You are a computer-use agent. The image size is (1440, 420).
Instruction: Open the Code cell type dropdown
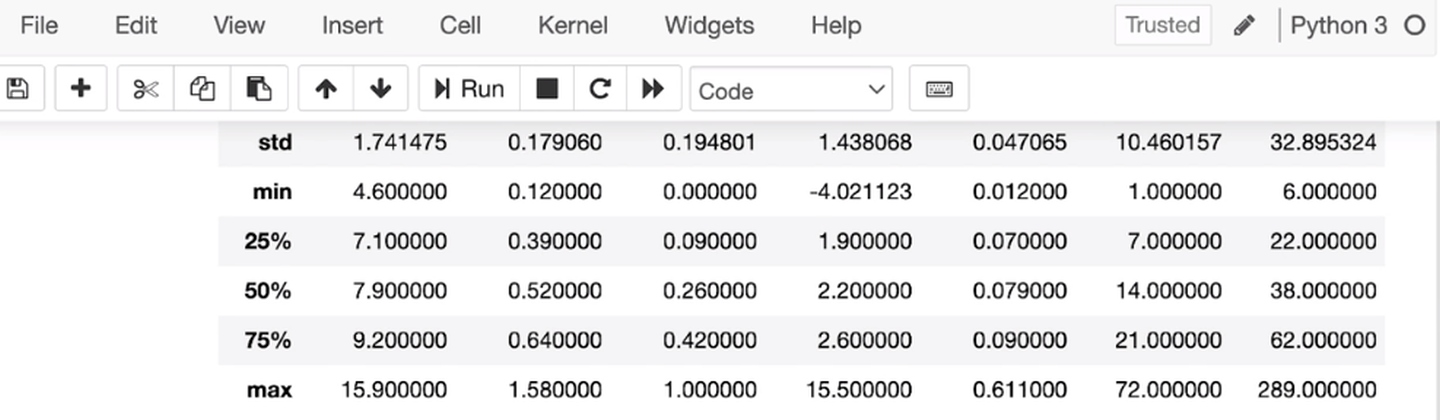[x=791, y=90]
